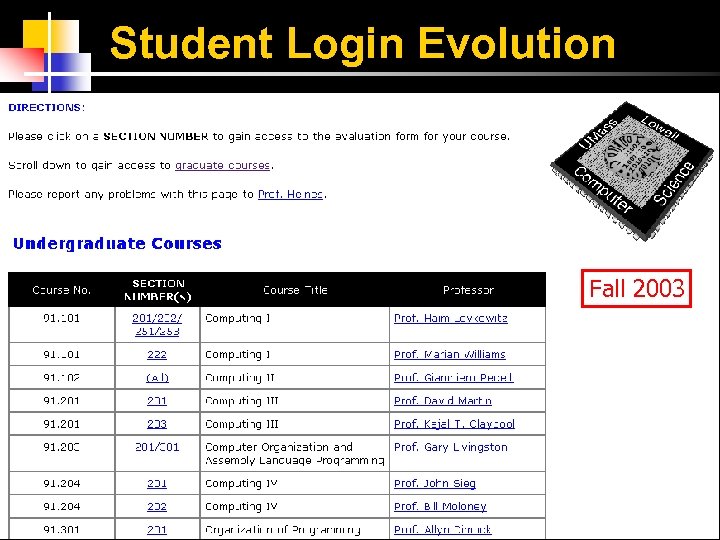Click course number 91.204 in Sieg's row

tap(62, 484)
